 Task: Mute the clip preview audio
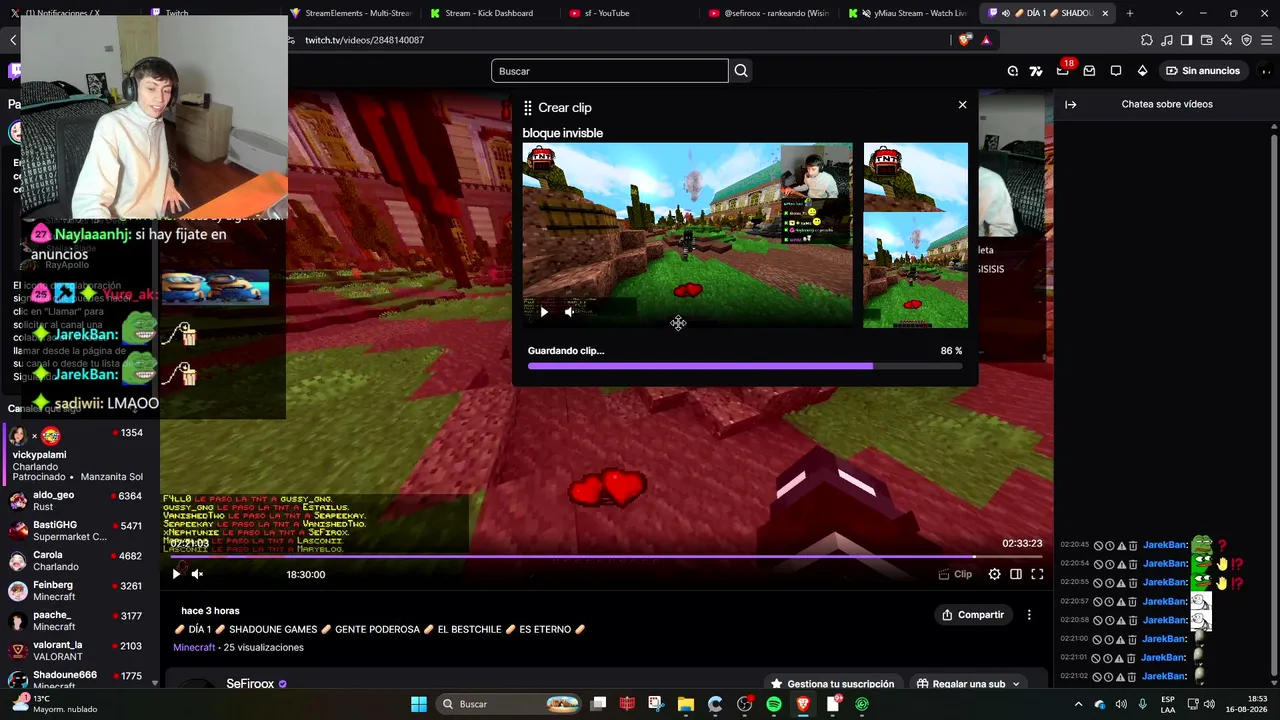click(x=569, y=312)
